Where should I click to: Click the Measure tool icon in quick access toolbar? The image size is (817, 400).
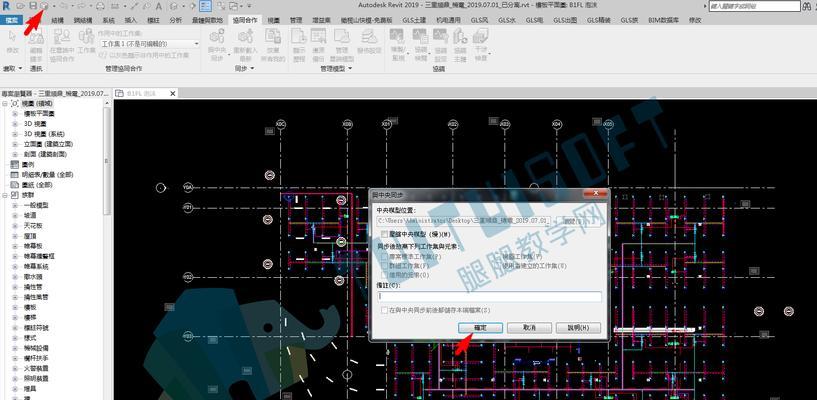pyautogui.click(x=114, y=6)
